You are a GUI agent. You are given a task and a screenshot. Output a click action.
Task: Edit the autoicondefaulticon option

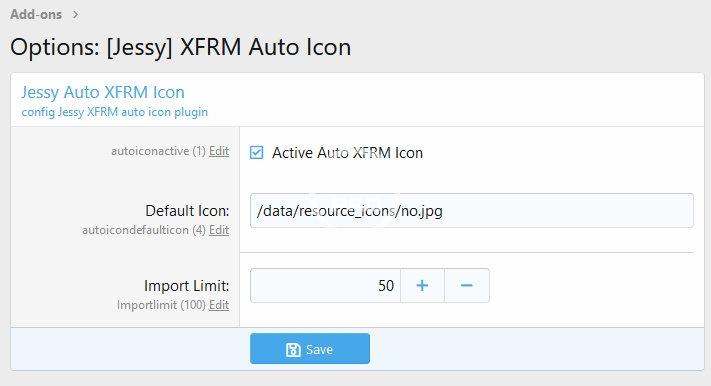pyautogui.click(x=219, y=230)
